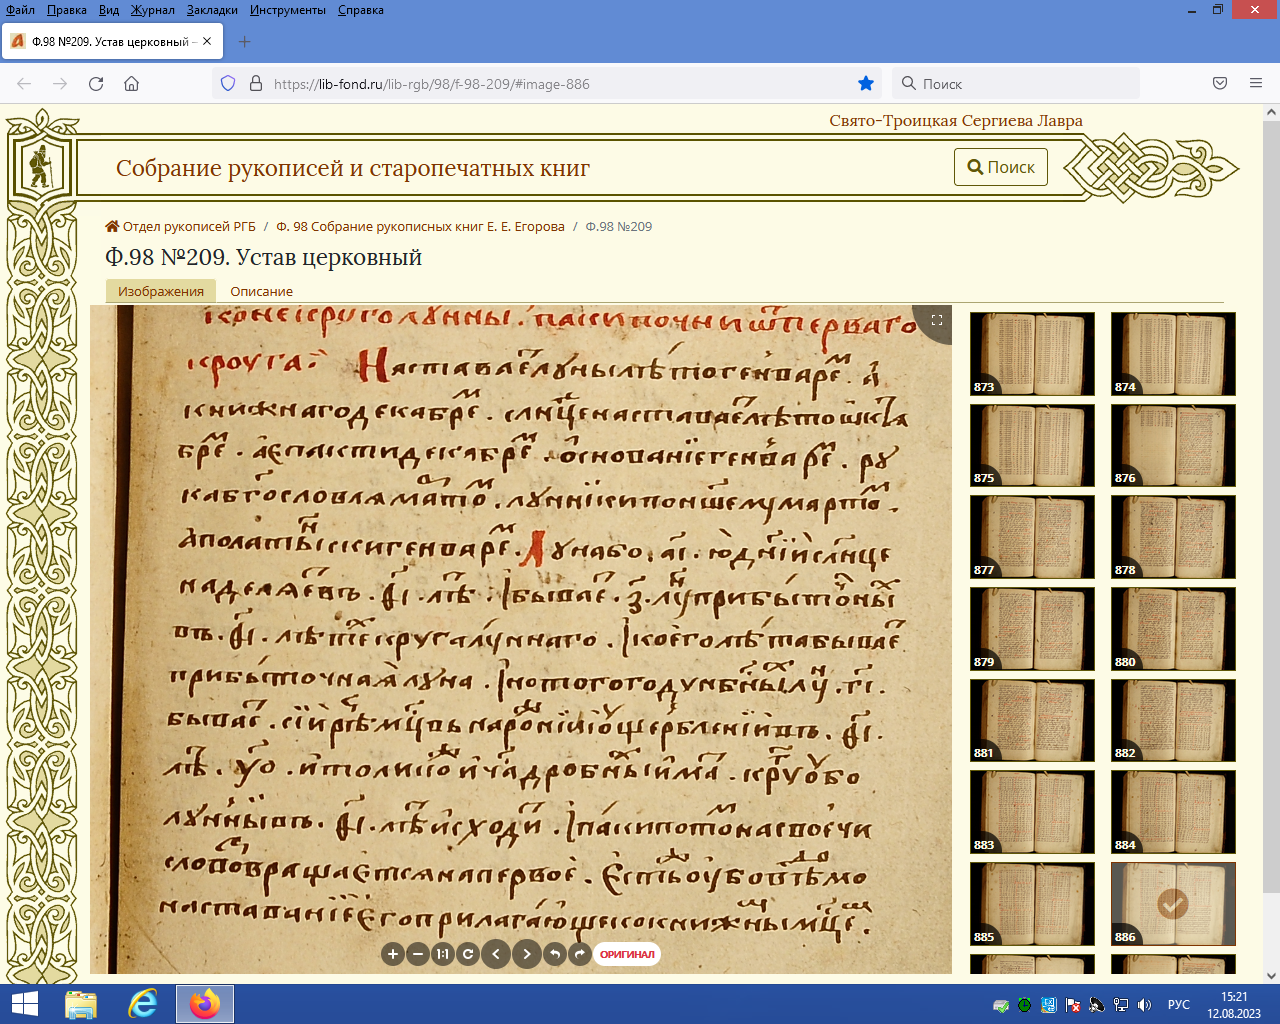Click the circular-arrow reset icon in the viewer

[x=467, y=954]
